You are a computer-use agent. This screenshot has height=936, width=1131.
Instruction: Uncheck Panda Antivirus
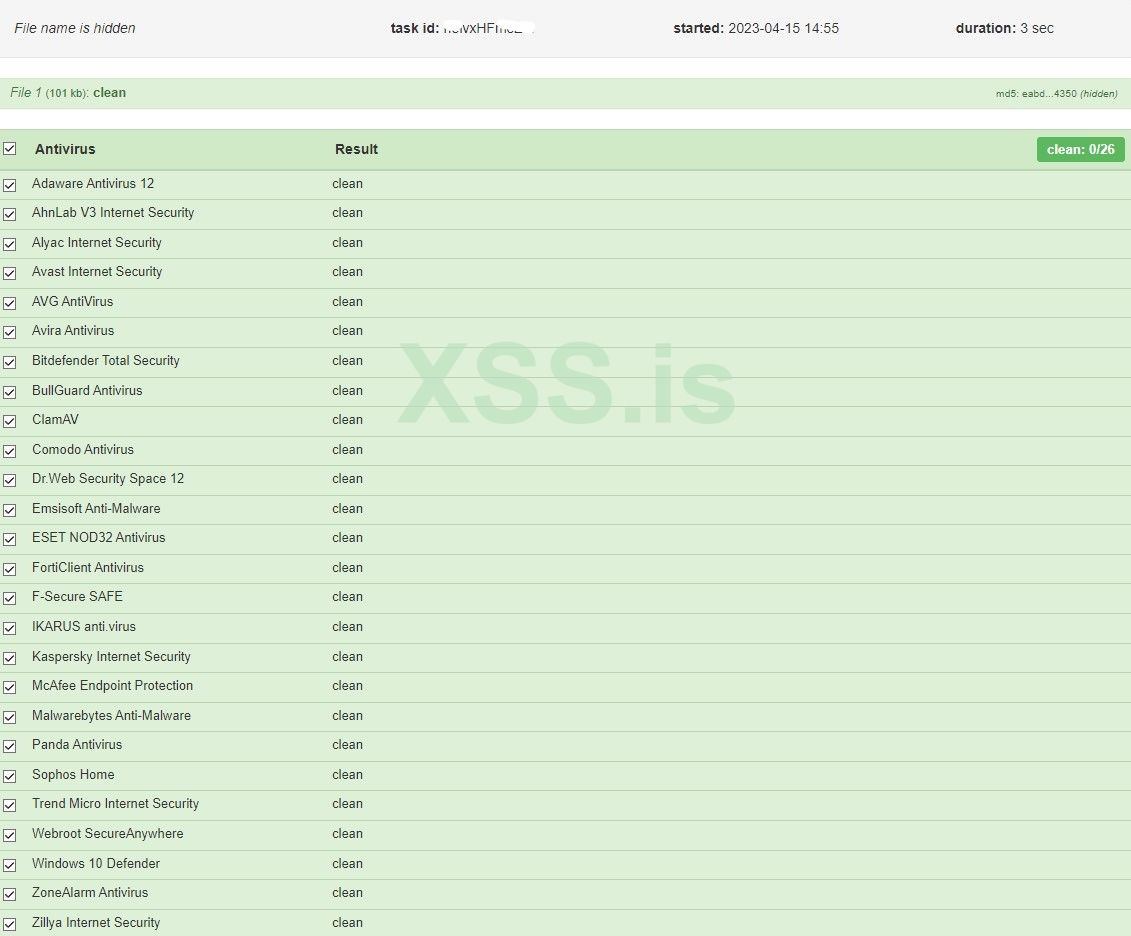[10, 746]
